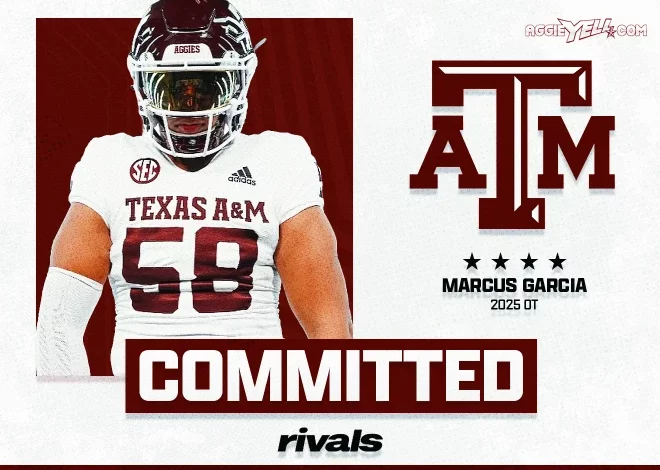Click the adidas logo on the jersey
Image resolution: width=660 pixels, height=470 pixels.
(242, 176)
